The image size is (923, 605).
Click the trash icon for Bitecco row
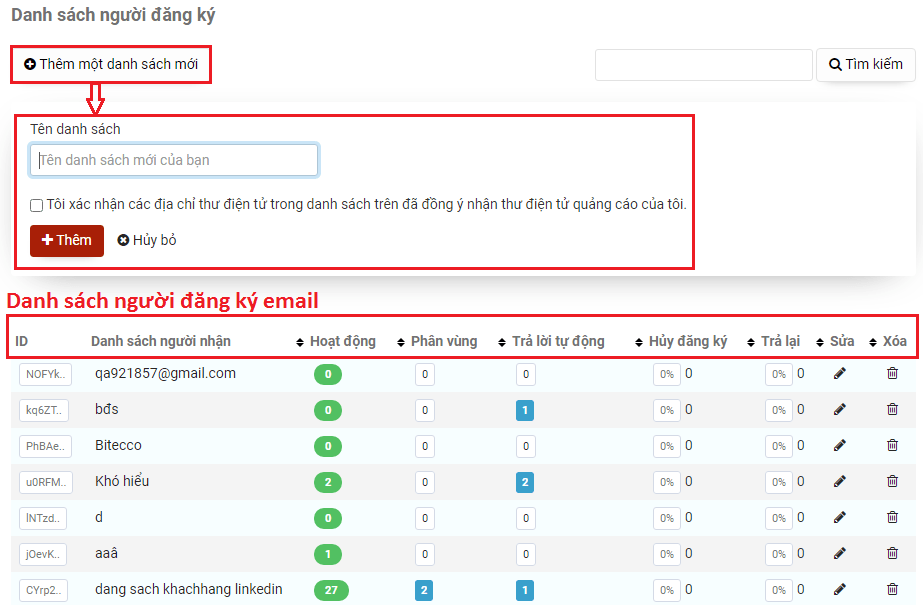point(892,446)
